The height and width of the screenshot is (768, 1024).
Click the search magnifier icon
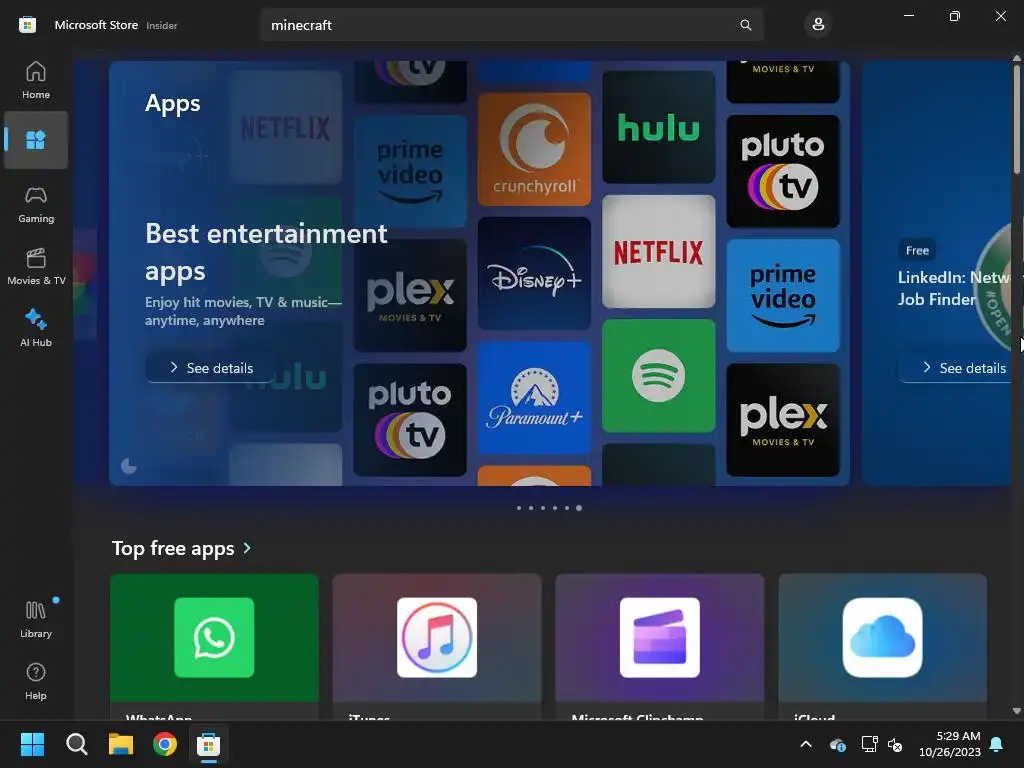pyautogui.click(x=745, y=25)
